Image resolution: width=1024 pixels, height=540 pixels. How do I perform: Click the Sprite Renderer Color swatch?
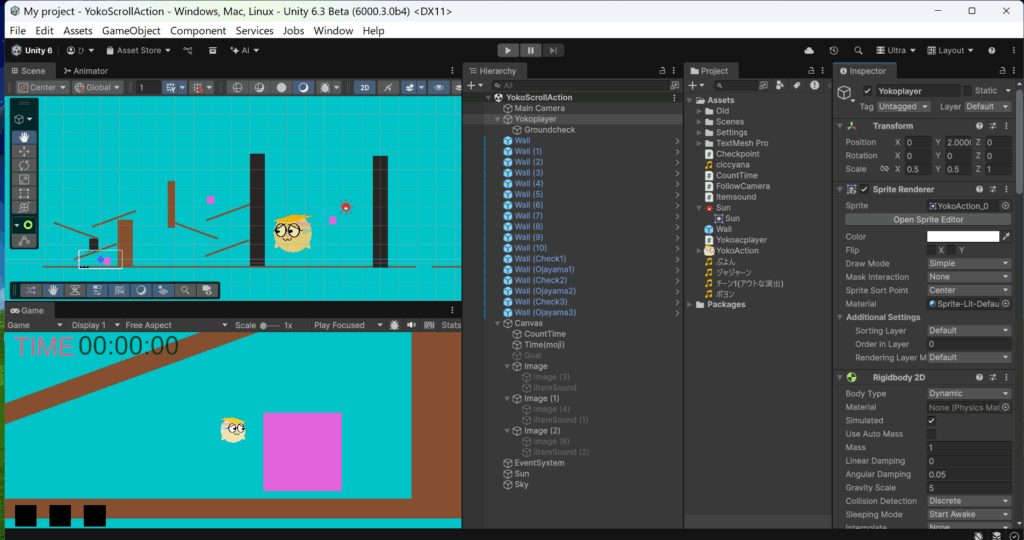(x=963, y=237)
